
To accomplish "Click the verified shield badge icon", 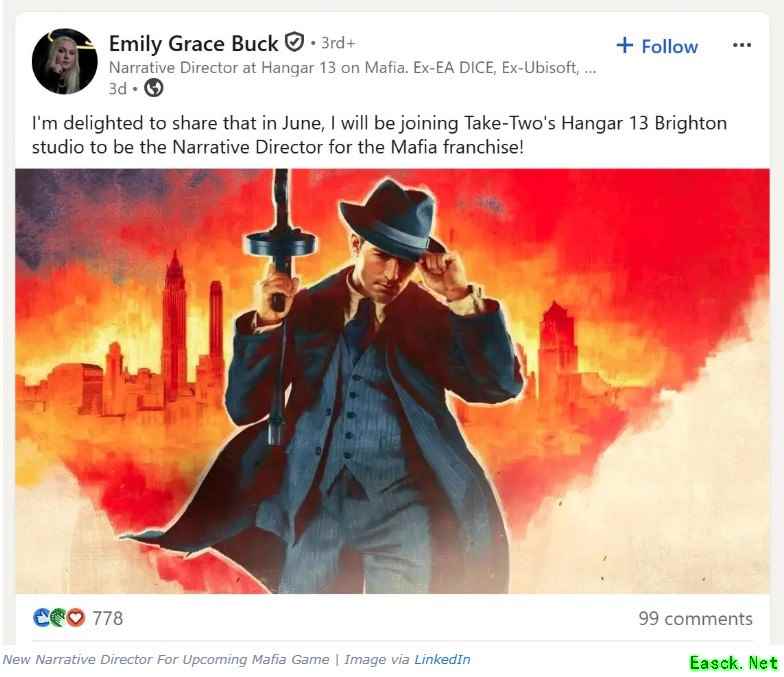I will 294,42.
